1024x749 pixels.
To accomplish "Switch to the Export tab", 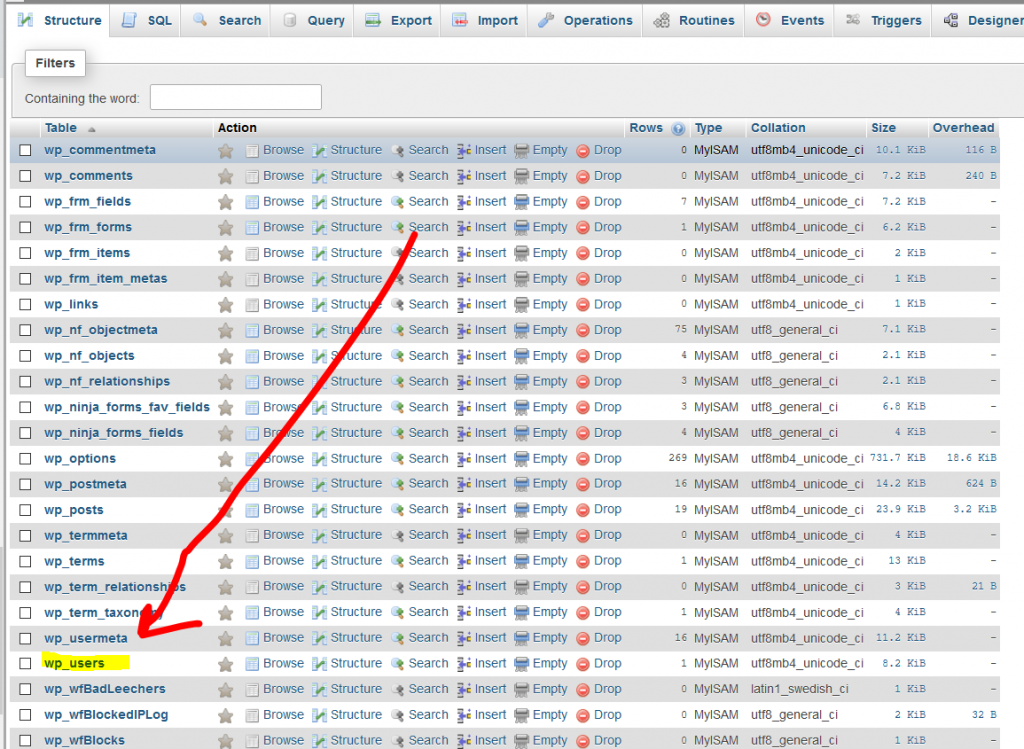I will (x=399, y=20).
